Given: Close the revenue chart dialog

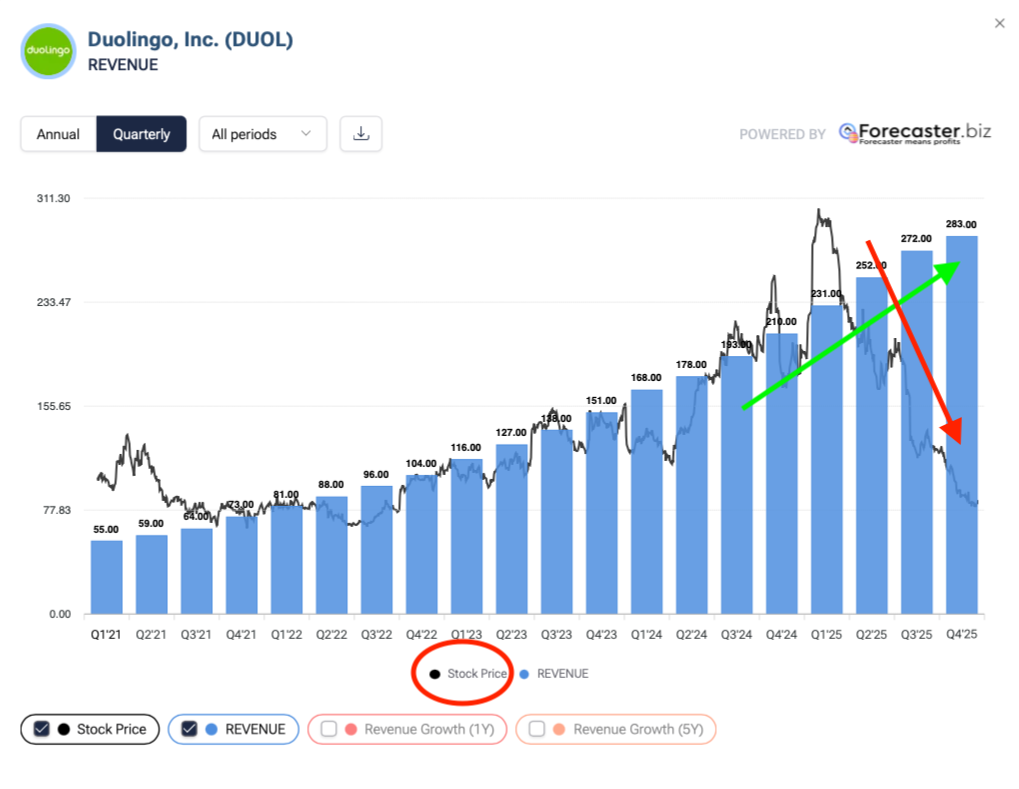Looking at the screenshot, I should click(x=999, y=23).
